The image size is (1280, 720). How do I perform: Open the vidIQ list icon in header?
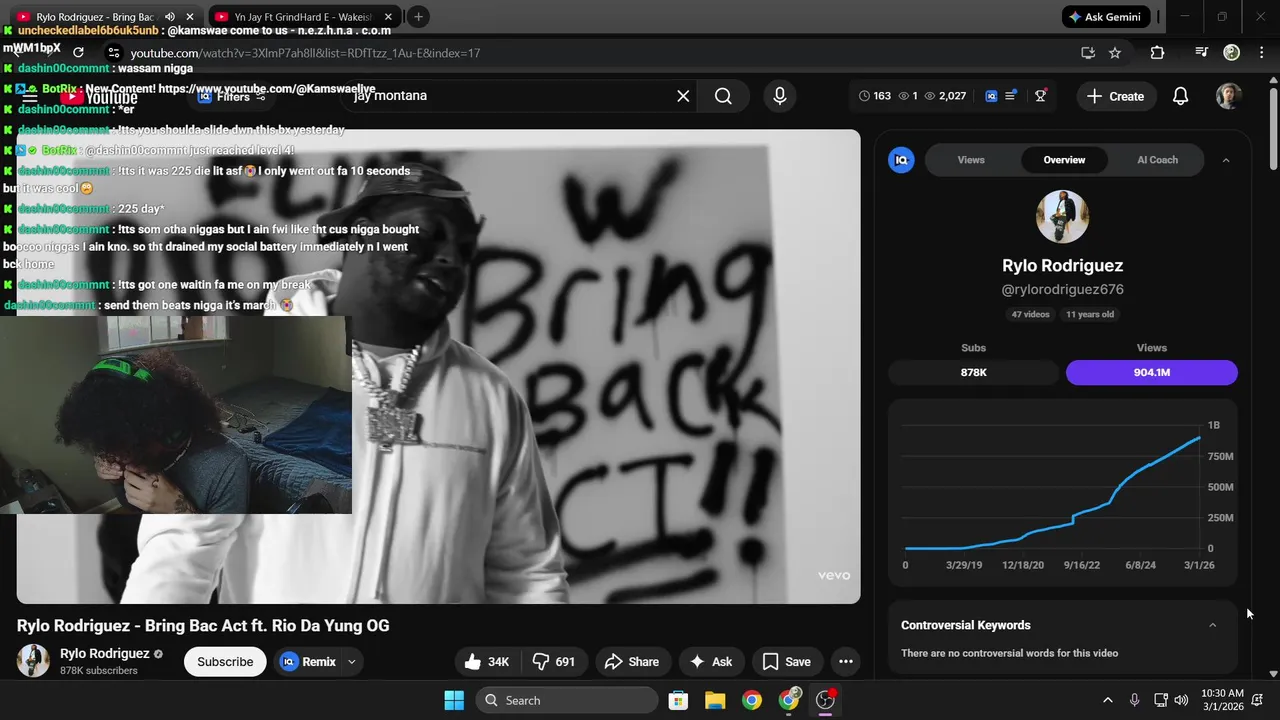[x=1011, y=96]
